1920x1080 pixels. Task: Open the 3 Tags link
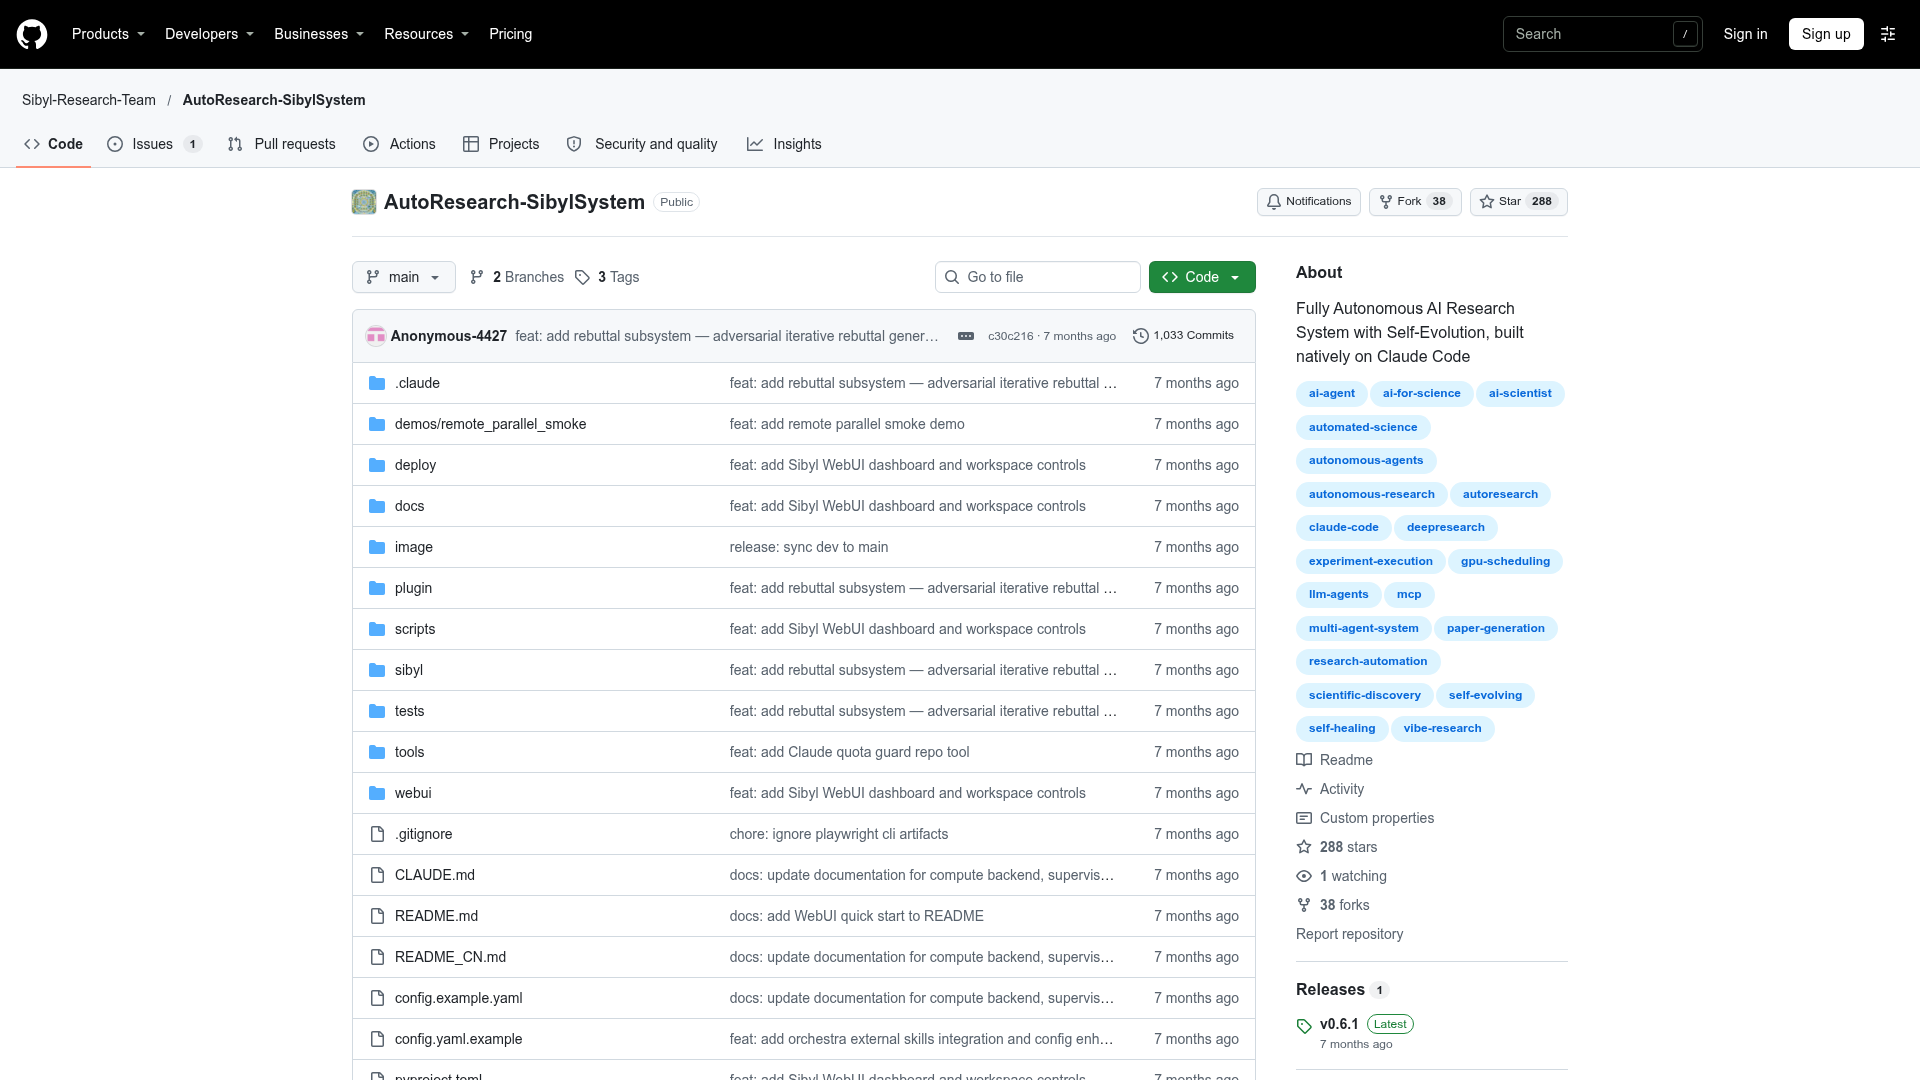(x=607, y=277)
